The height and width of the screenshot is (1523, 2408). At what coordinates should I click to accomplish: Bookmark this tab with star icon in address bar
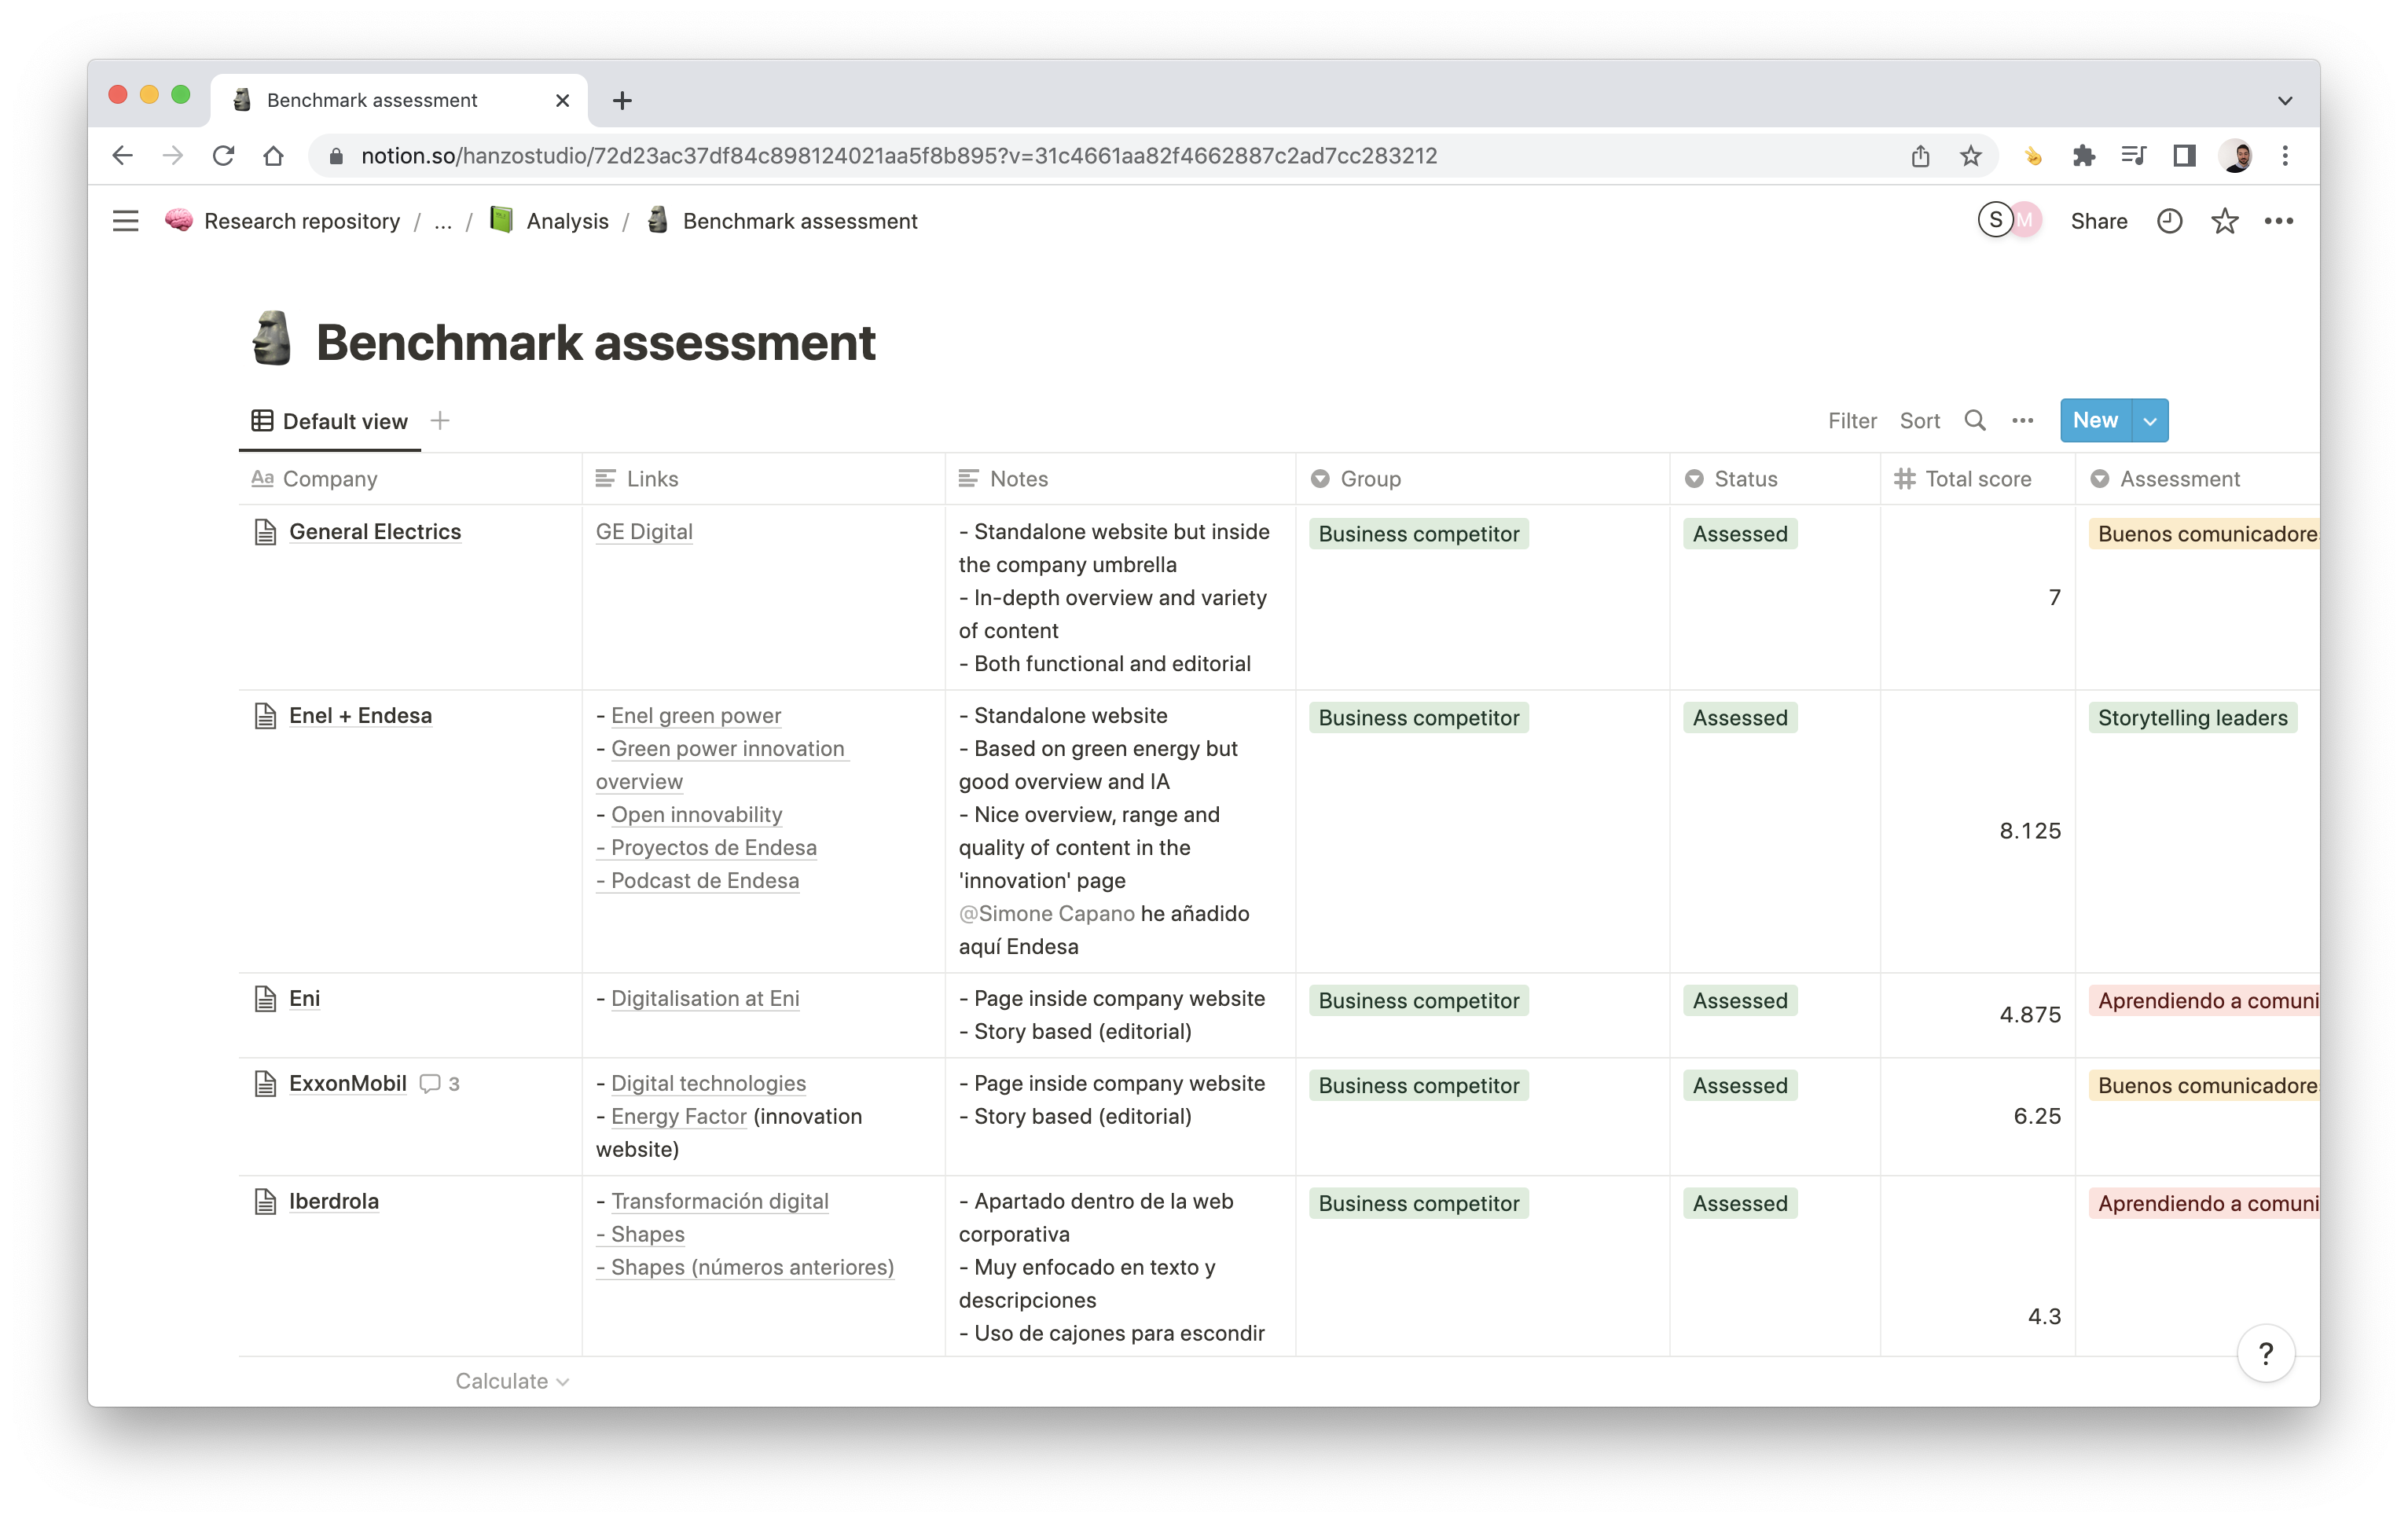(1970, 156)
